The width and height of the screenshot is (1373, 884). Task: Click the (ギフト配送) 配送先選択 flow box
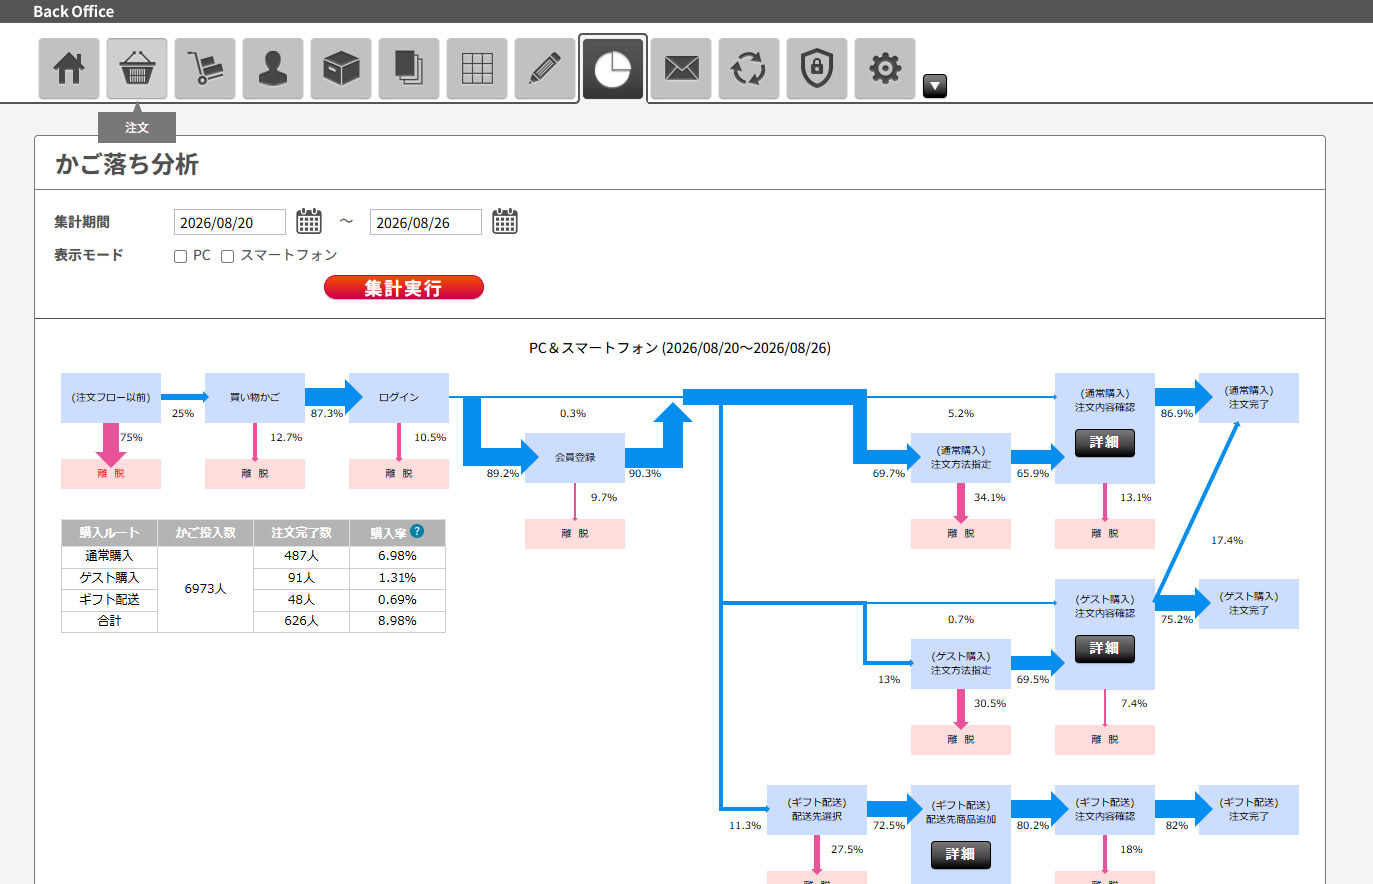tap(817, 810)
